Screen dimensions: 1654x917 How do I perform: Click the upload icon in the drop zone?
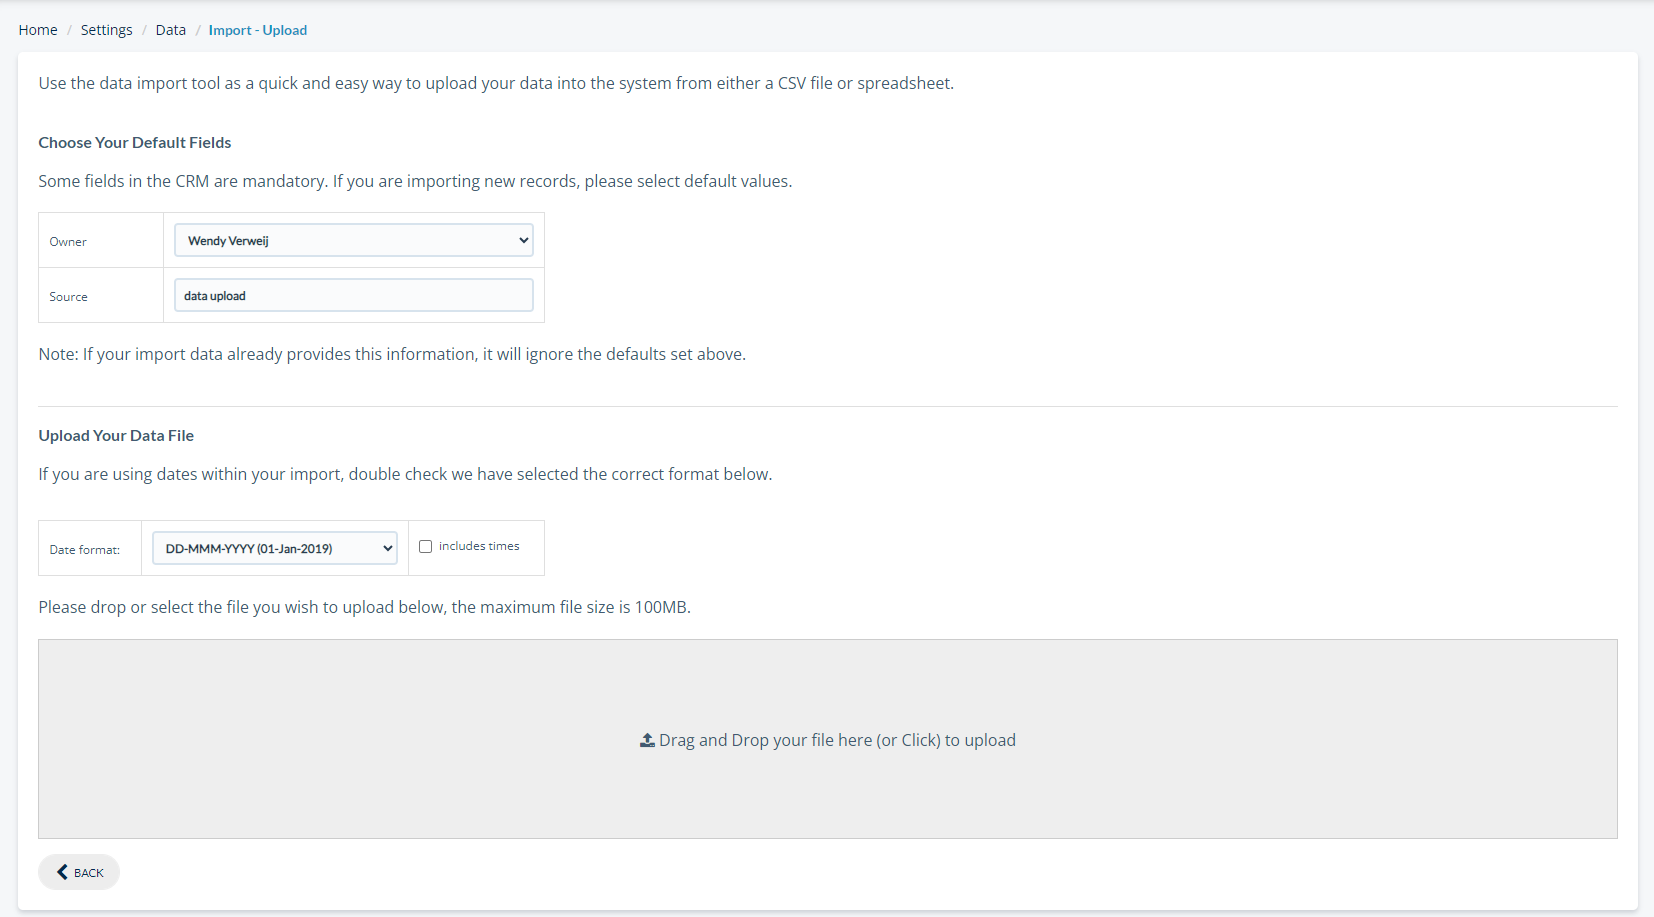[647, 740]
